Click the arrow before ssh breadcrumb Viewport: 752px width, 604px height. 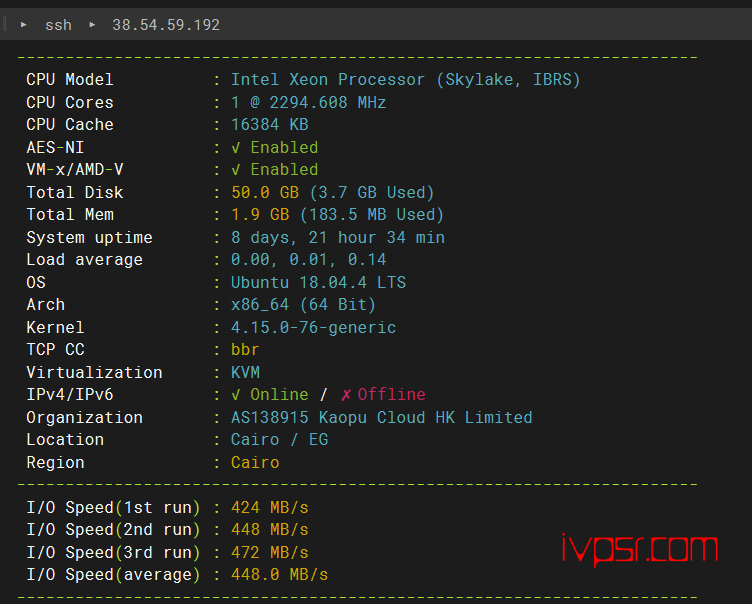[24, 24]
